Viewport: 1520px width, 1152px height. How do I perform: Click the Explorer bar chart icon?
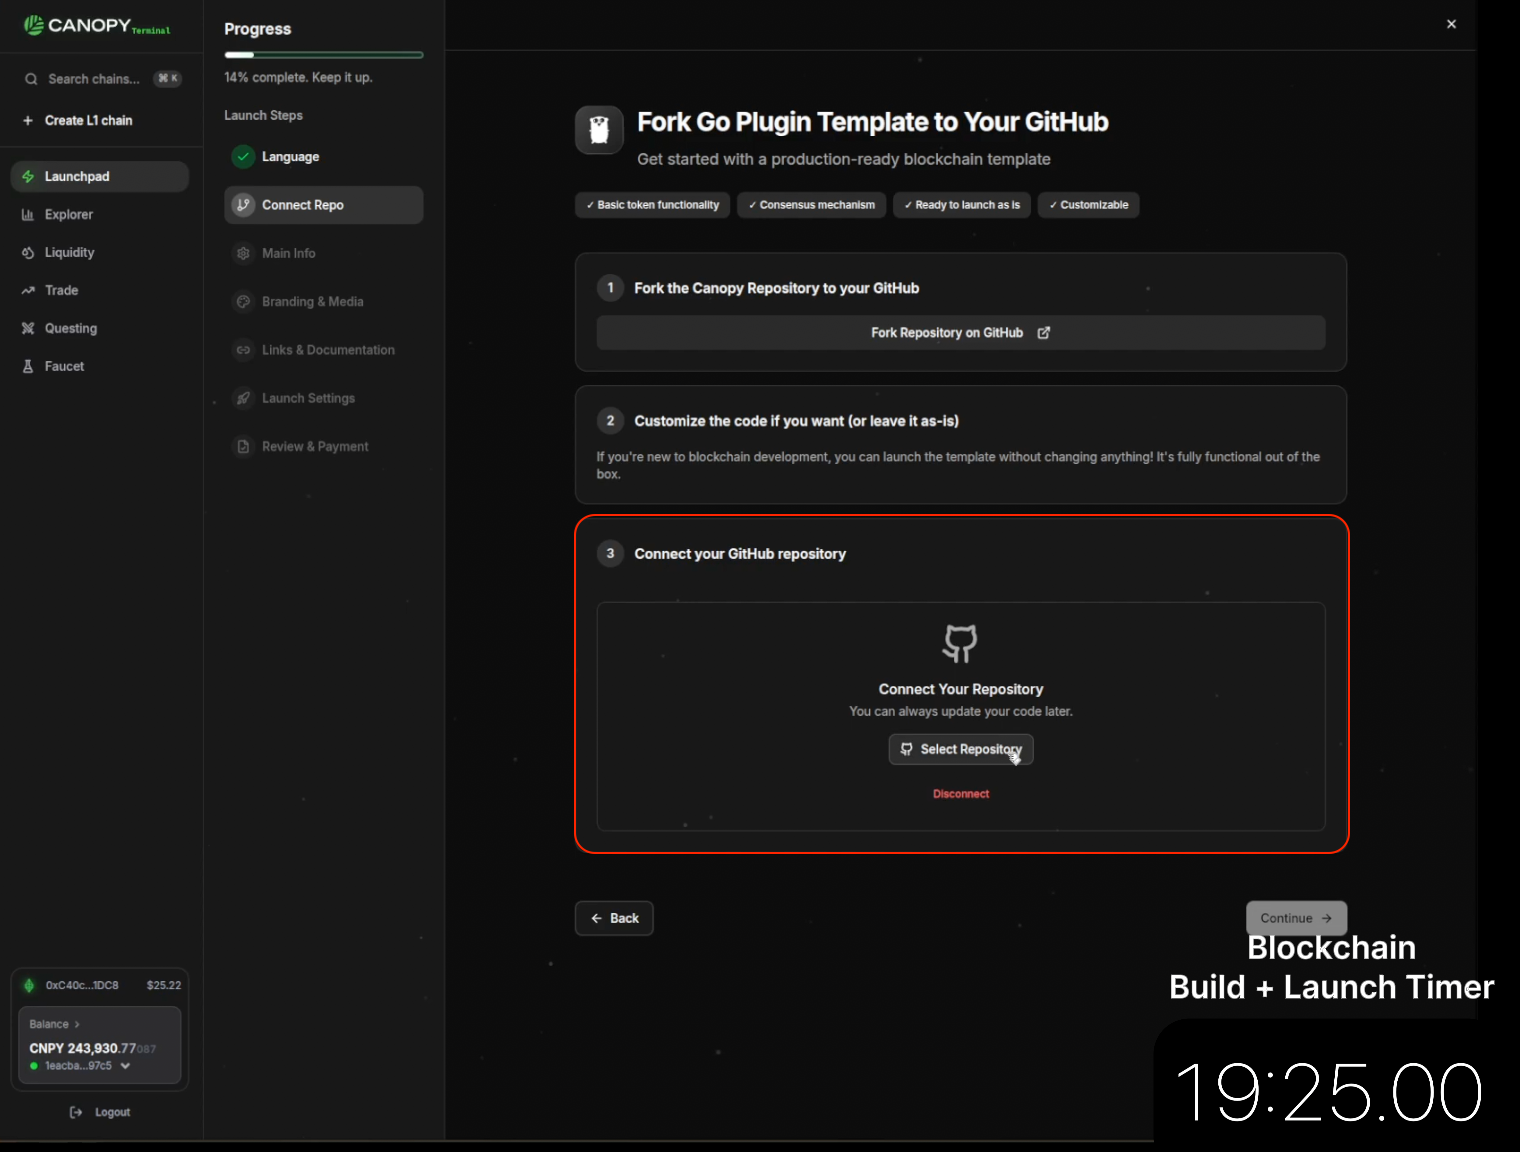click(28, 214)
